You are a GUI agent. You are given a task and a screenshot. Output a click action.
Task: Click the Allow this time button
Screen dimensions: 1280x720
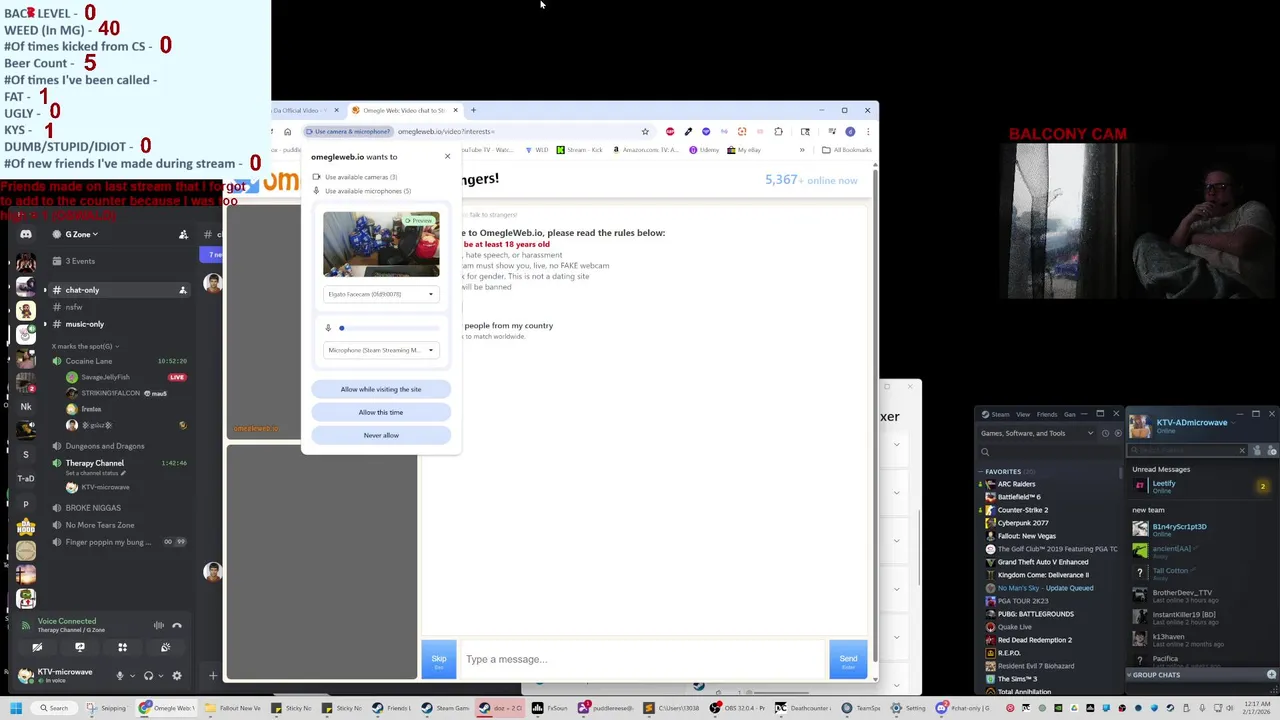point(381,412)
